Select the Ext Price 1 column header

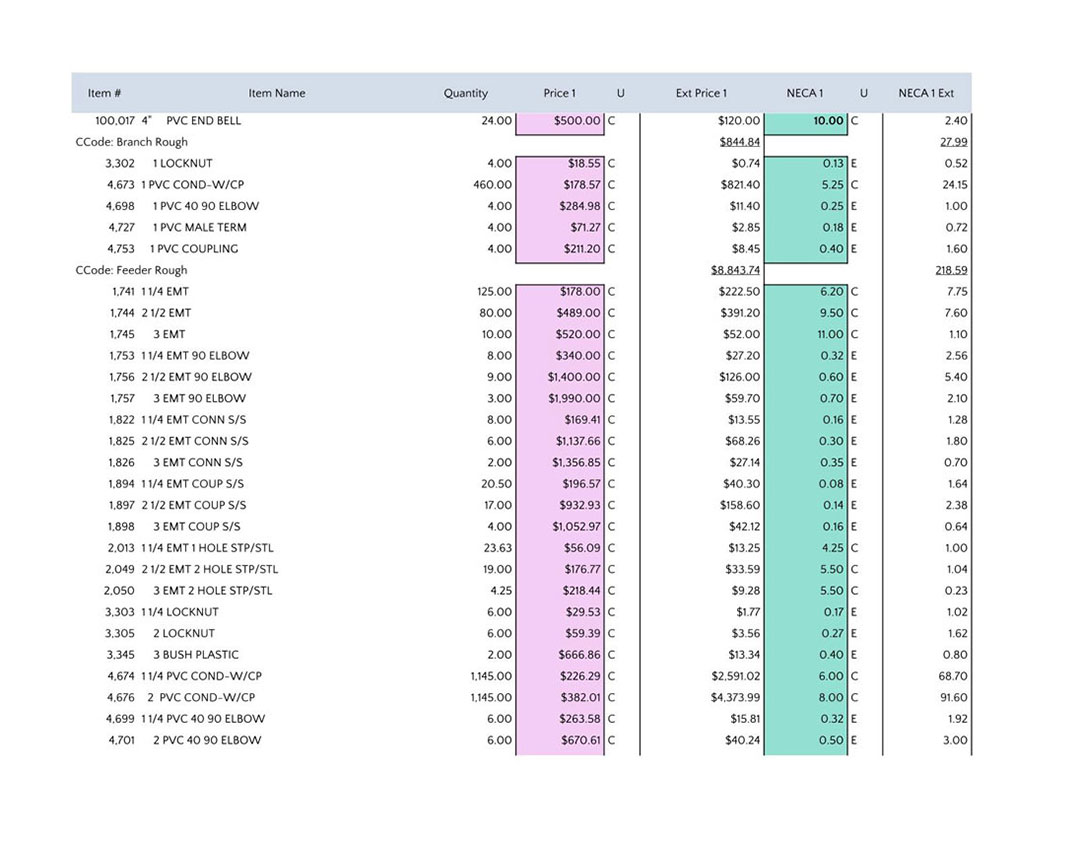[701, 93]
